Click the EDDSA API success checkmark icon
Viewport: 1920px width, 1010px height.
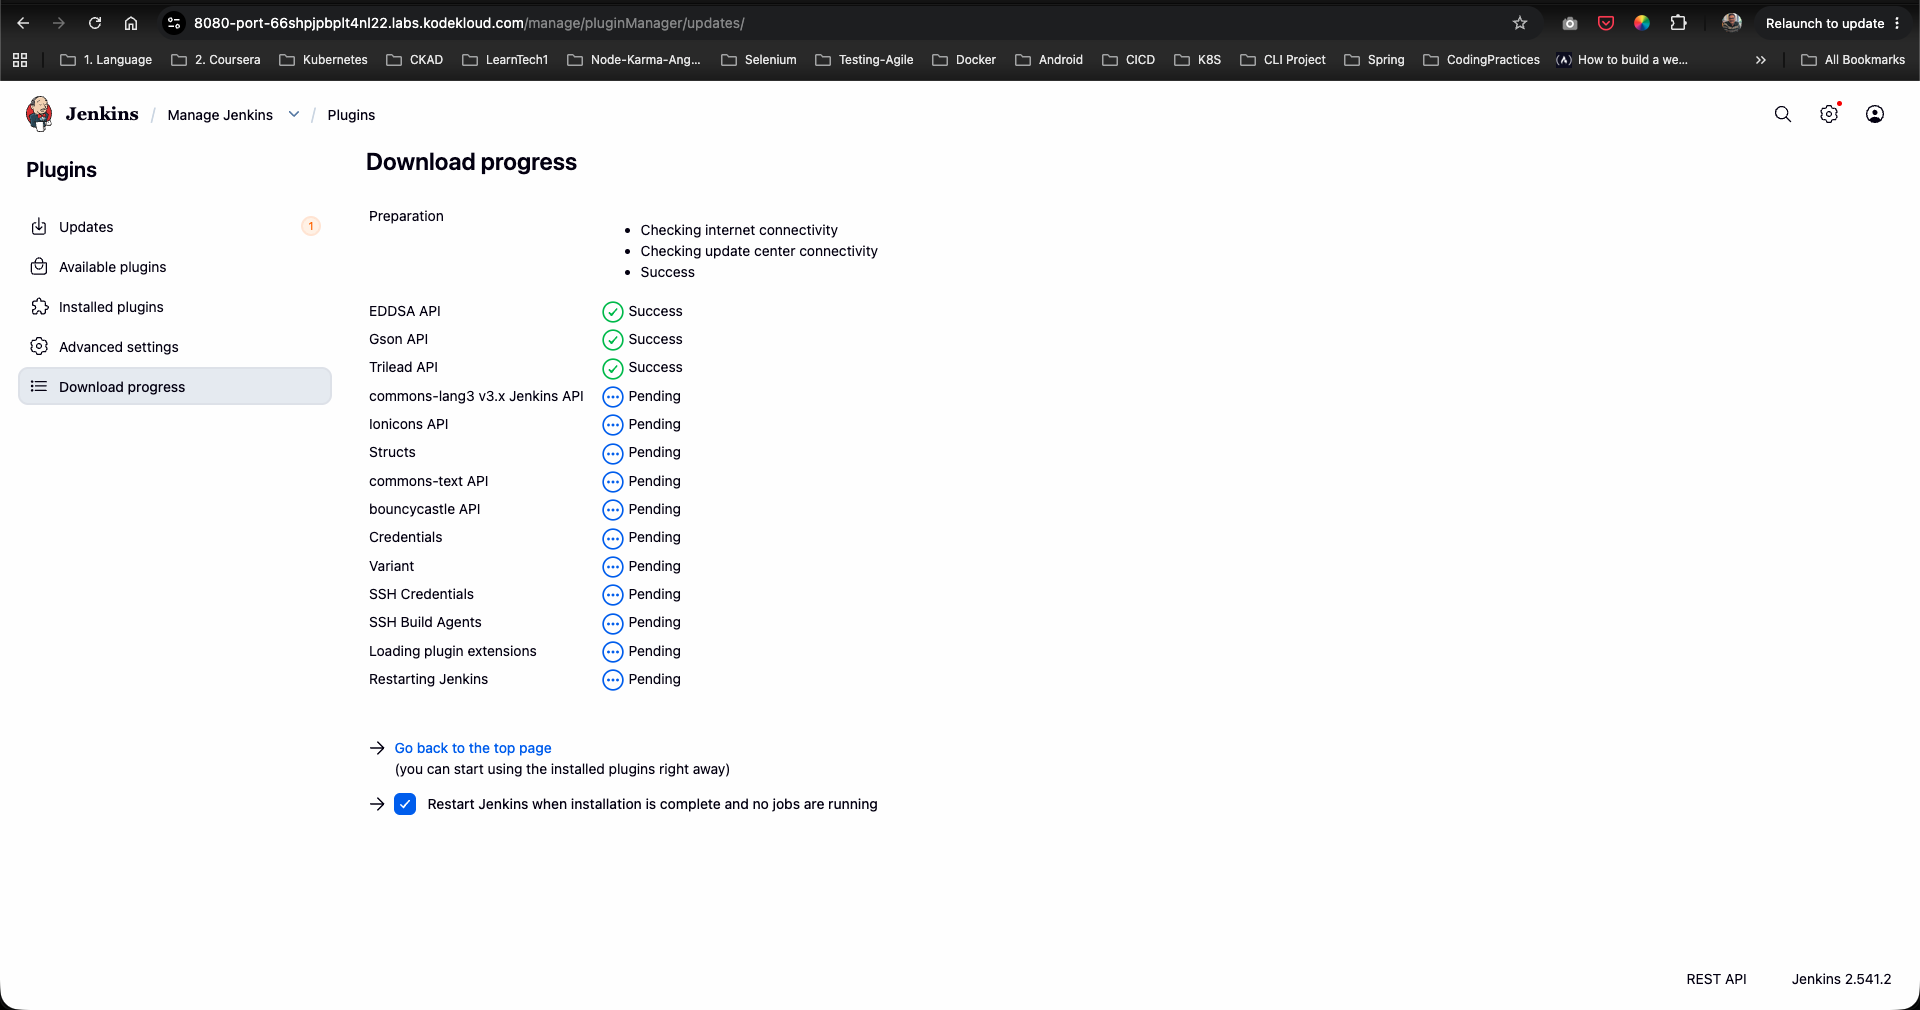[613, 312]
